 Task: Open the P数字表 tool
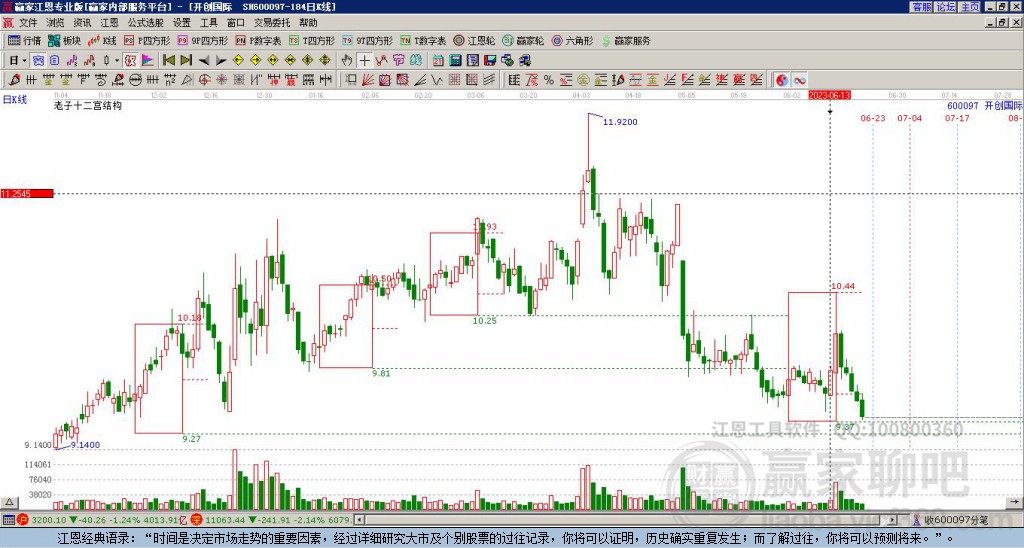258,40
